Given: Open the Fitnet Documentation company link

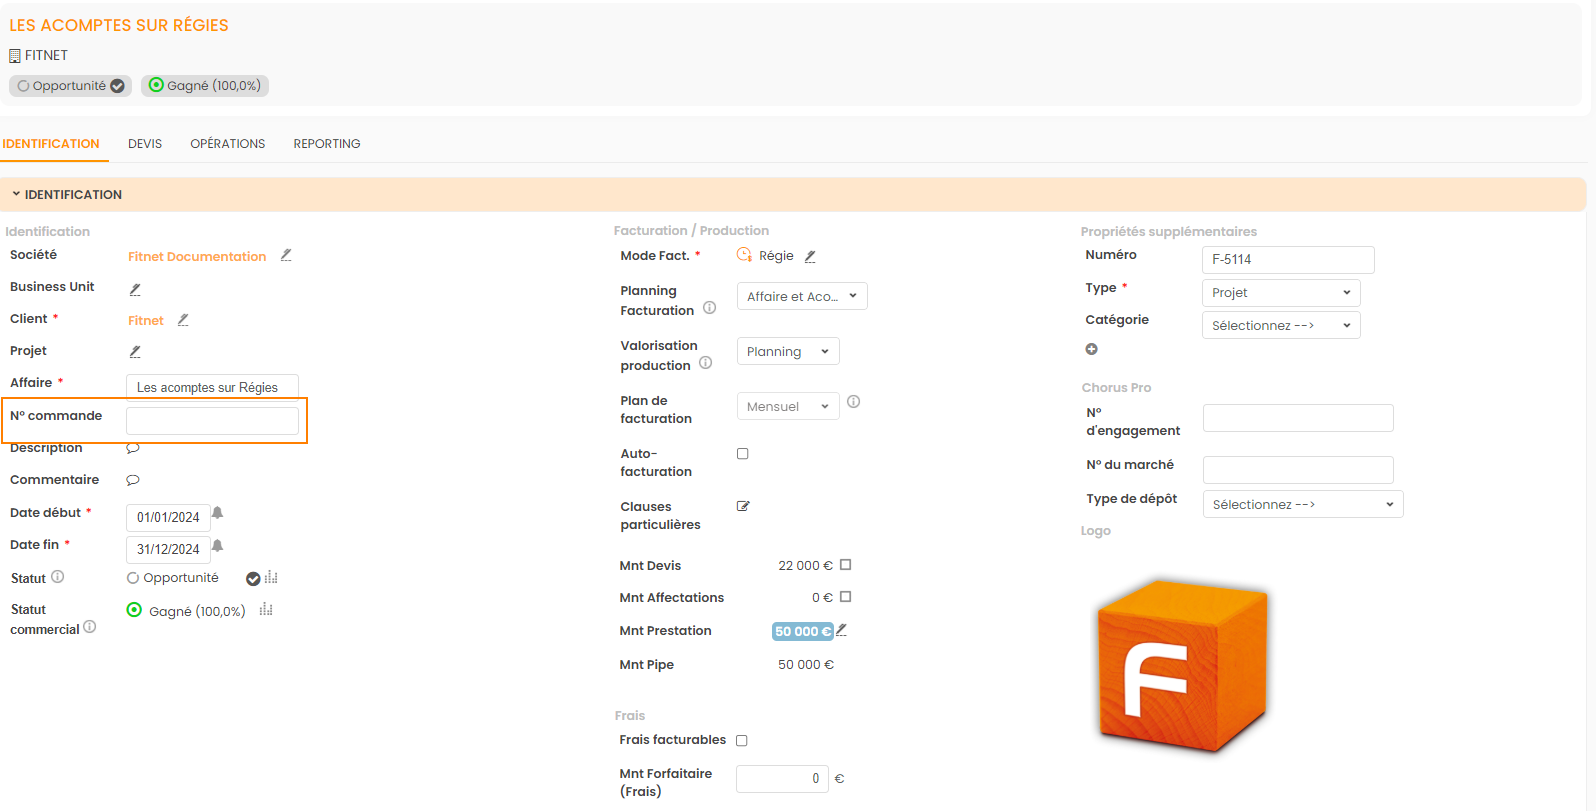Looking at the screenshot, I should (197, 257).
